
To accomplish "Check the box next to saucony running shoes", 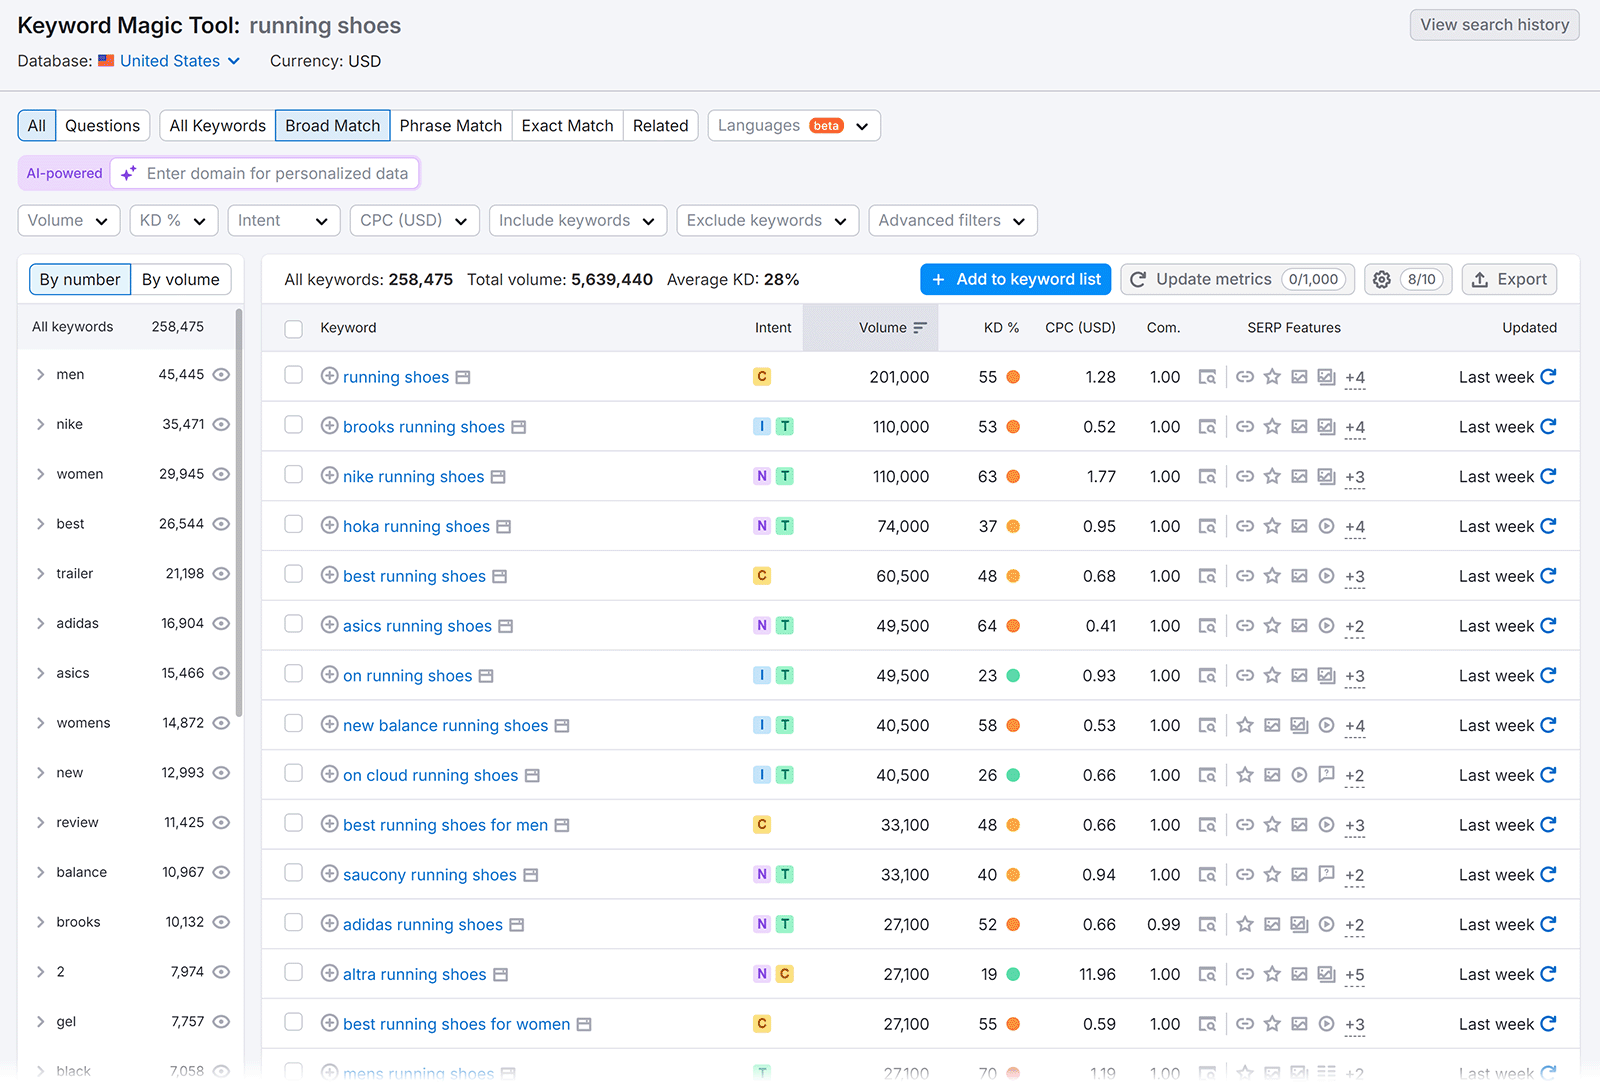I will tap(293, 873).
